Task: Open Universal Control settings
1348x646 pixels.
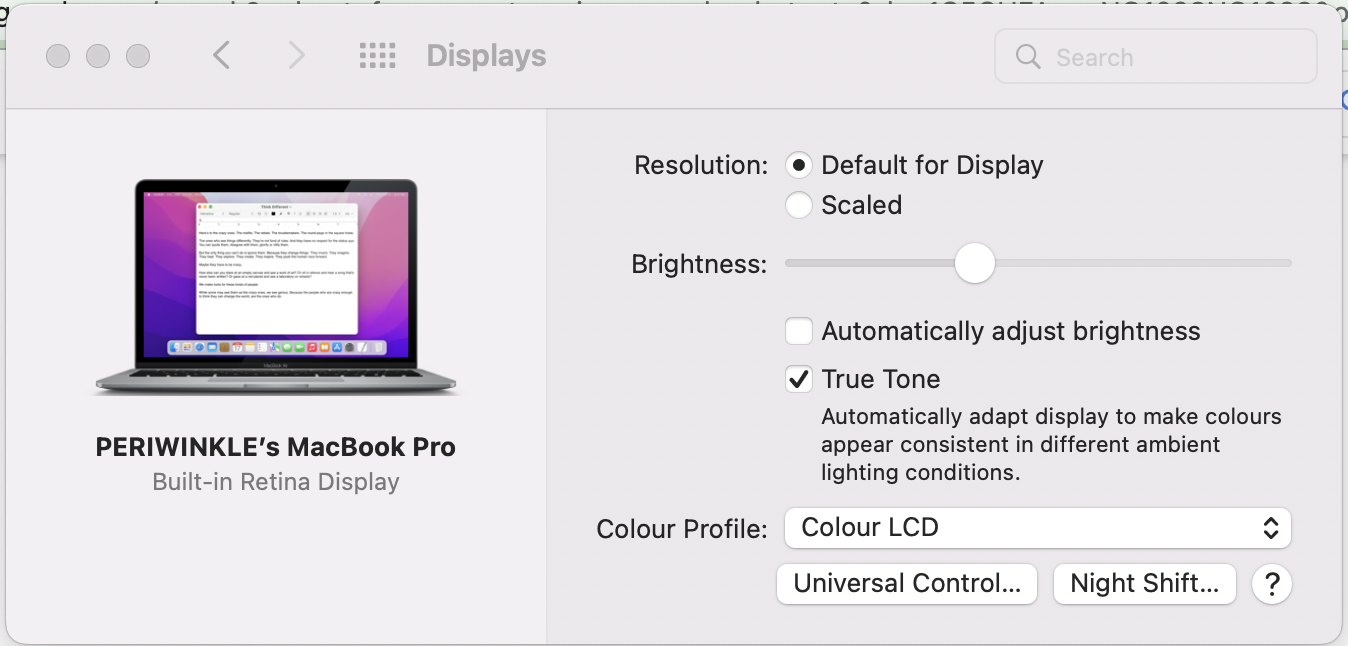Action: pos(907,584)
